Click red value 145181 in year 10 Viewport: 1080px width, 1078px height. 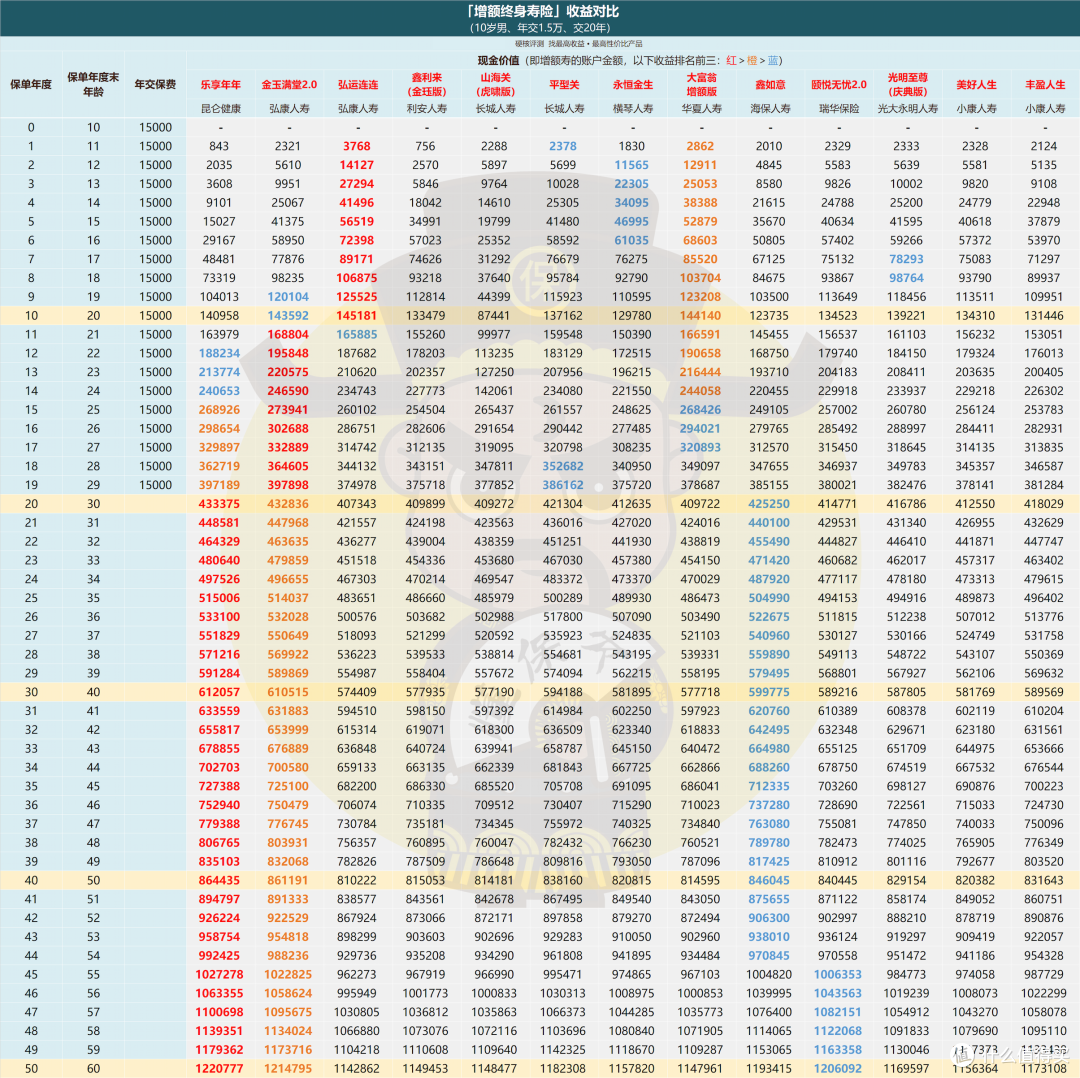pyautogui.click(x=357, y=315)
